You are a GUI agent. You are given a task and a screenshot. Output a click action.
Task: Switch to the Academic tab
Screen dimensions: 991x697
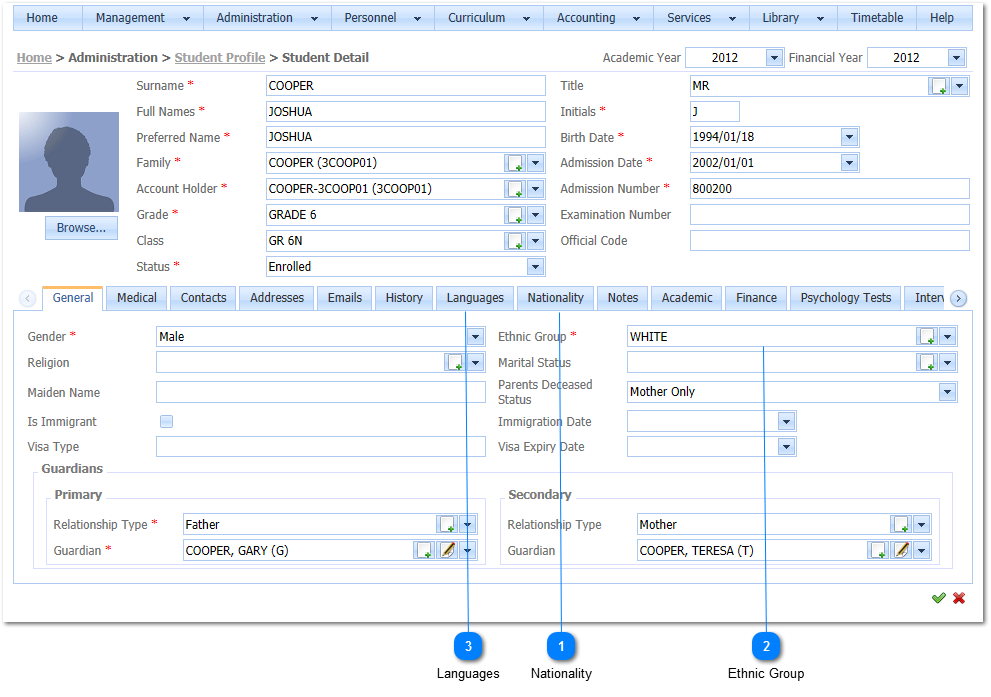coord(687,298)
